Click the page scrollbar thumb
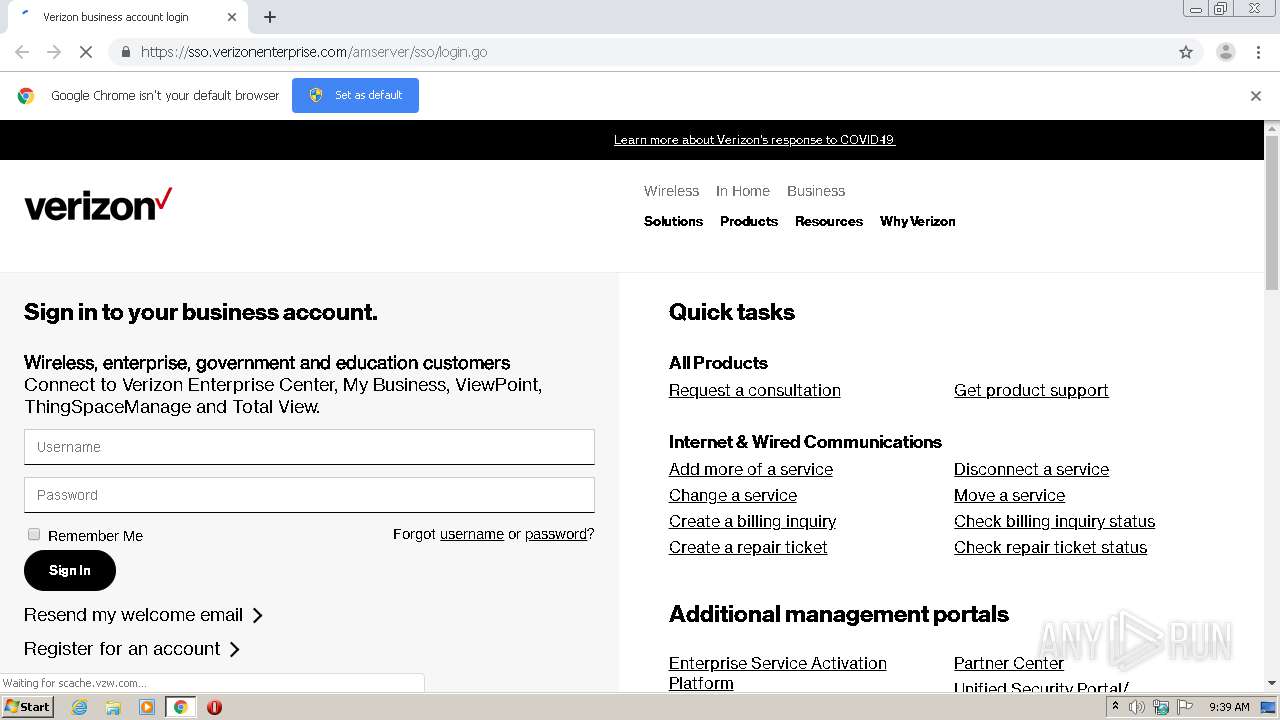 point(1272,211)
